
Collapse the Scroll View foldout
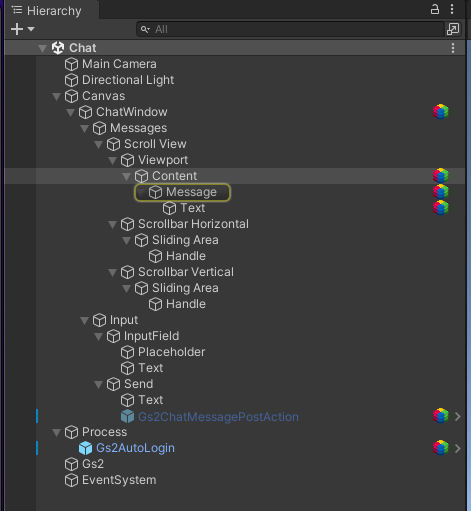pyautogui.click(x=98, y=145)
